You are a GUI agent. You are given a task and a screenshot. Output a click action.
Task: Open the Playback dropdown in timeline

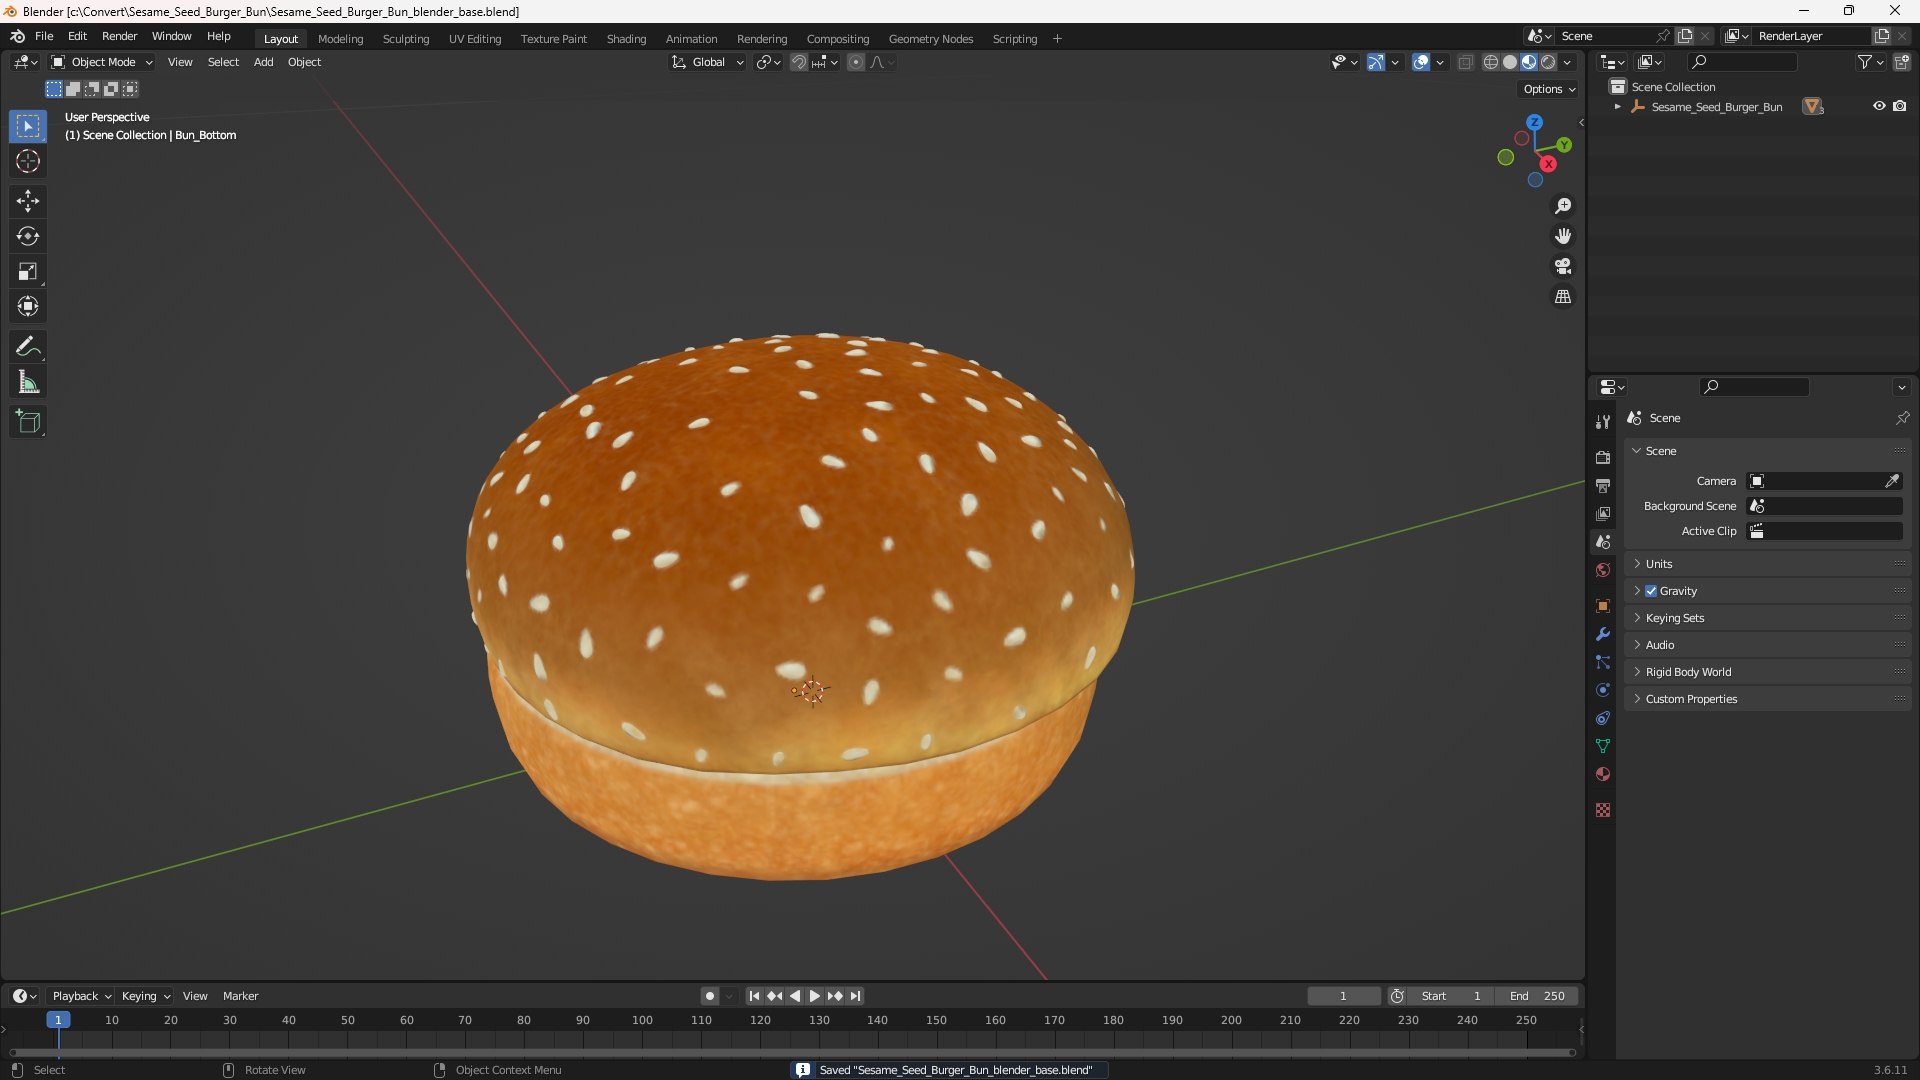tap(81, 996)
